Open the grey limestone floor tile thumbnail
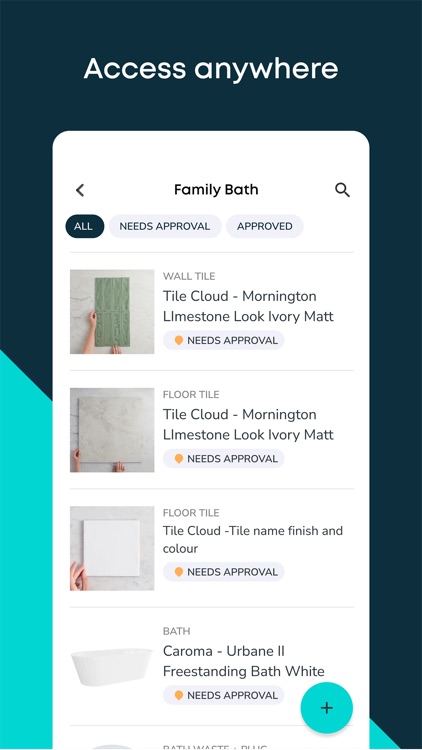The height and width of the screenshot is (750, 422). click(112, 430)
